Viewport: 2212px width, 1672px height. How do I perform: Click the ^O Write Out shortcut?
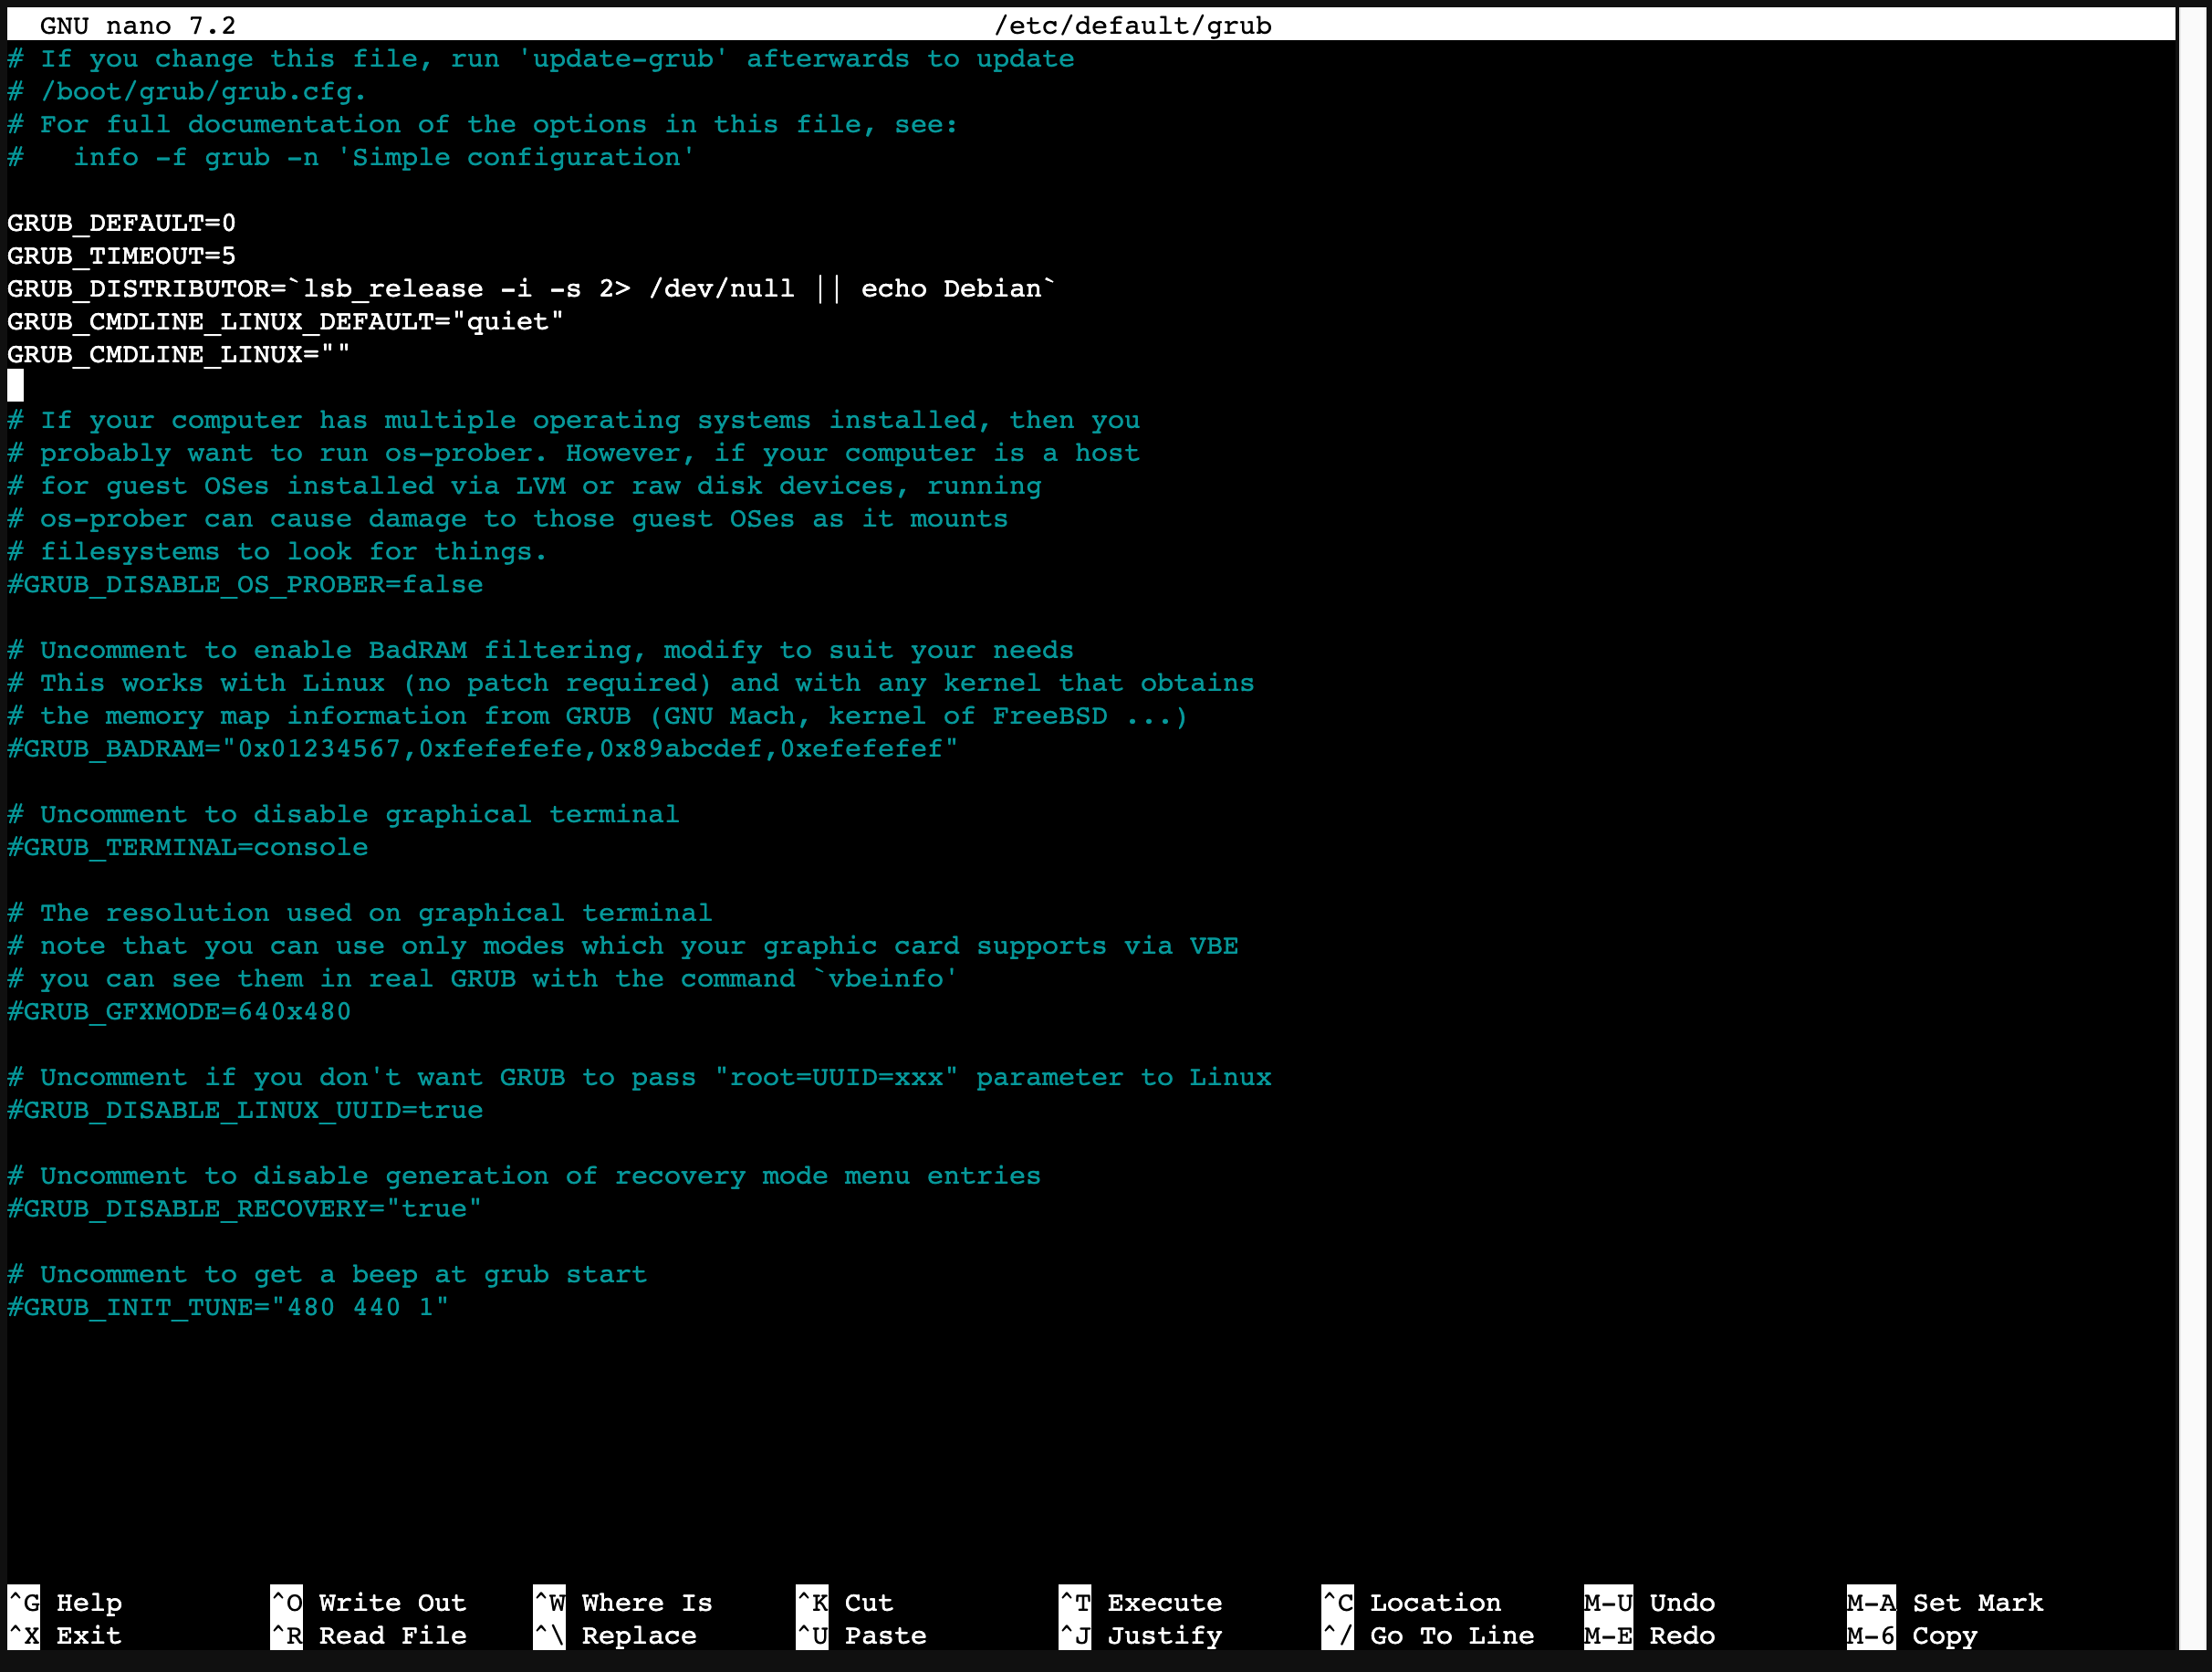(x=368, y=1602)
